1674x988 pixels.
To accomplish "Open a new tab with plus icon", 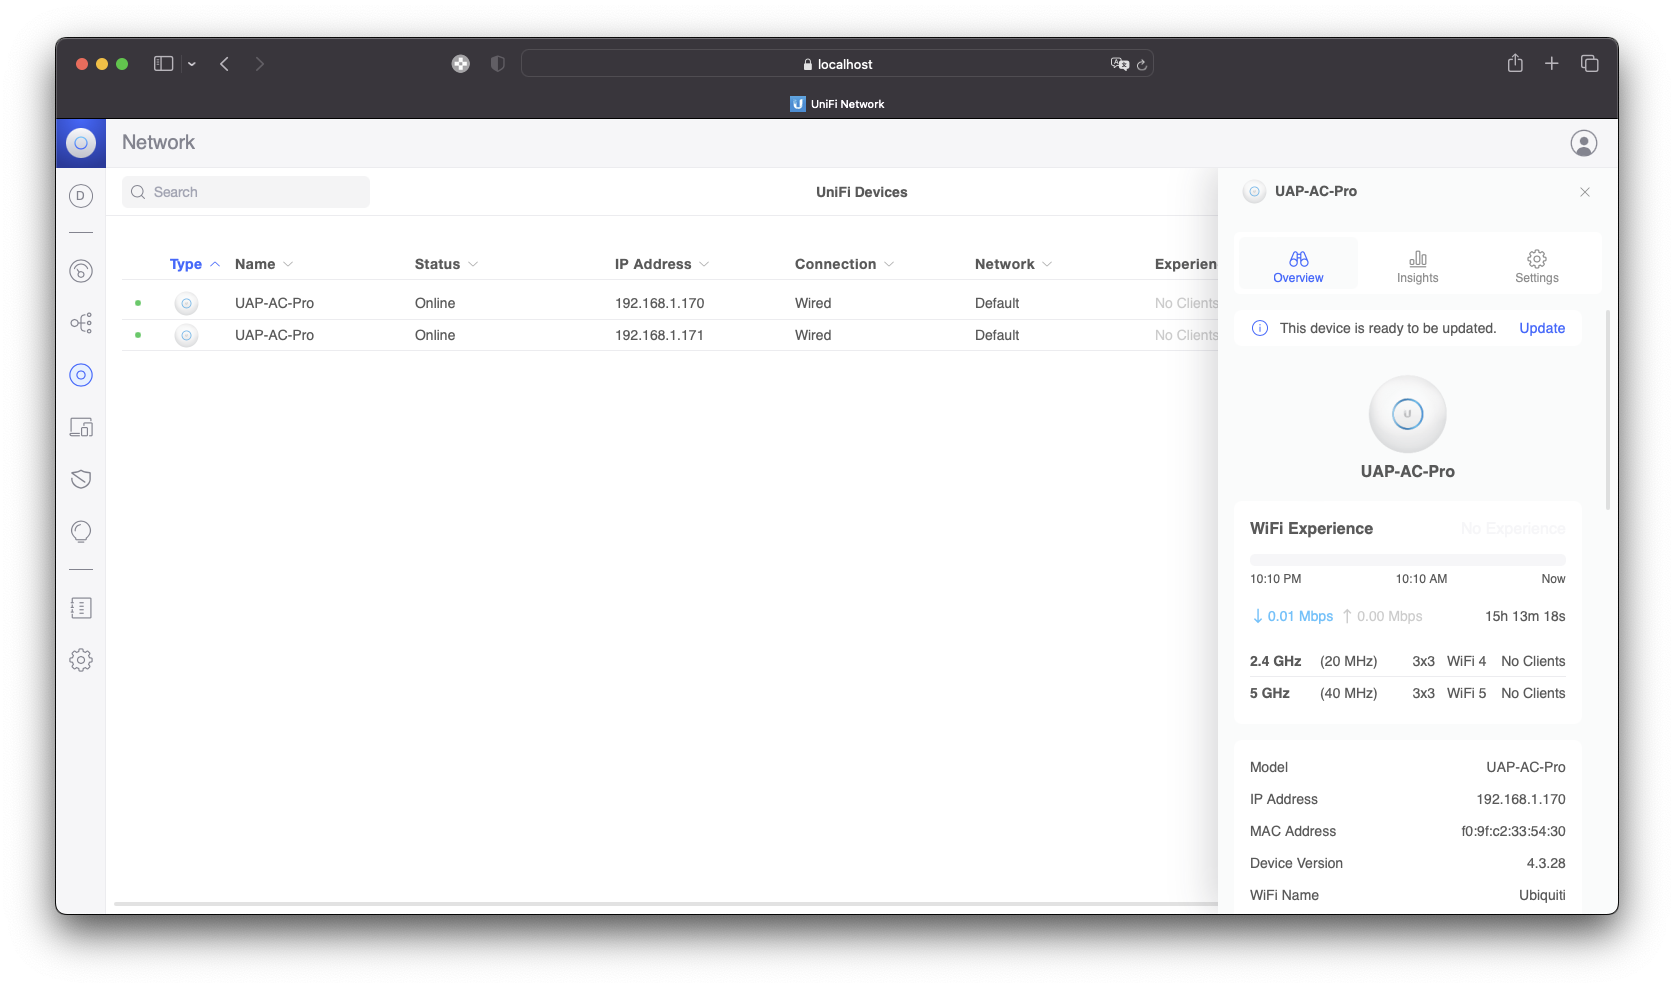I will [1551, 64].
